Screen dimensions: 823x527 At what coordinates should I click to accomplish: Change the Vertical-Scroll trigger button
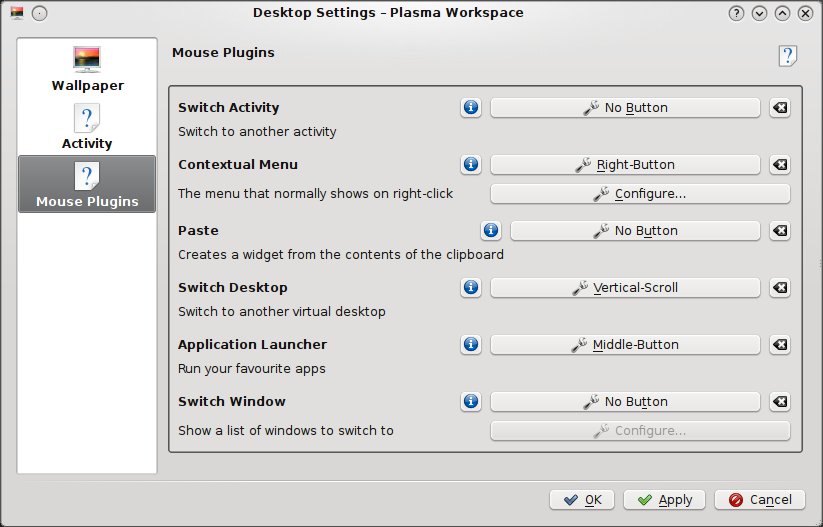(x=625, y=288)
